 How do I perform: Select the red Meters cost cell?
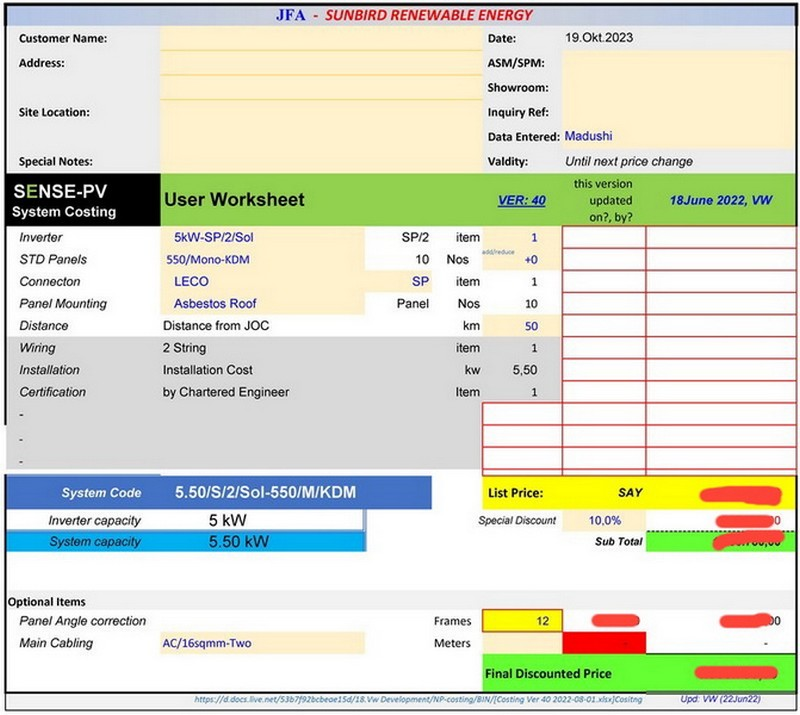click(x=604, y=643)
